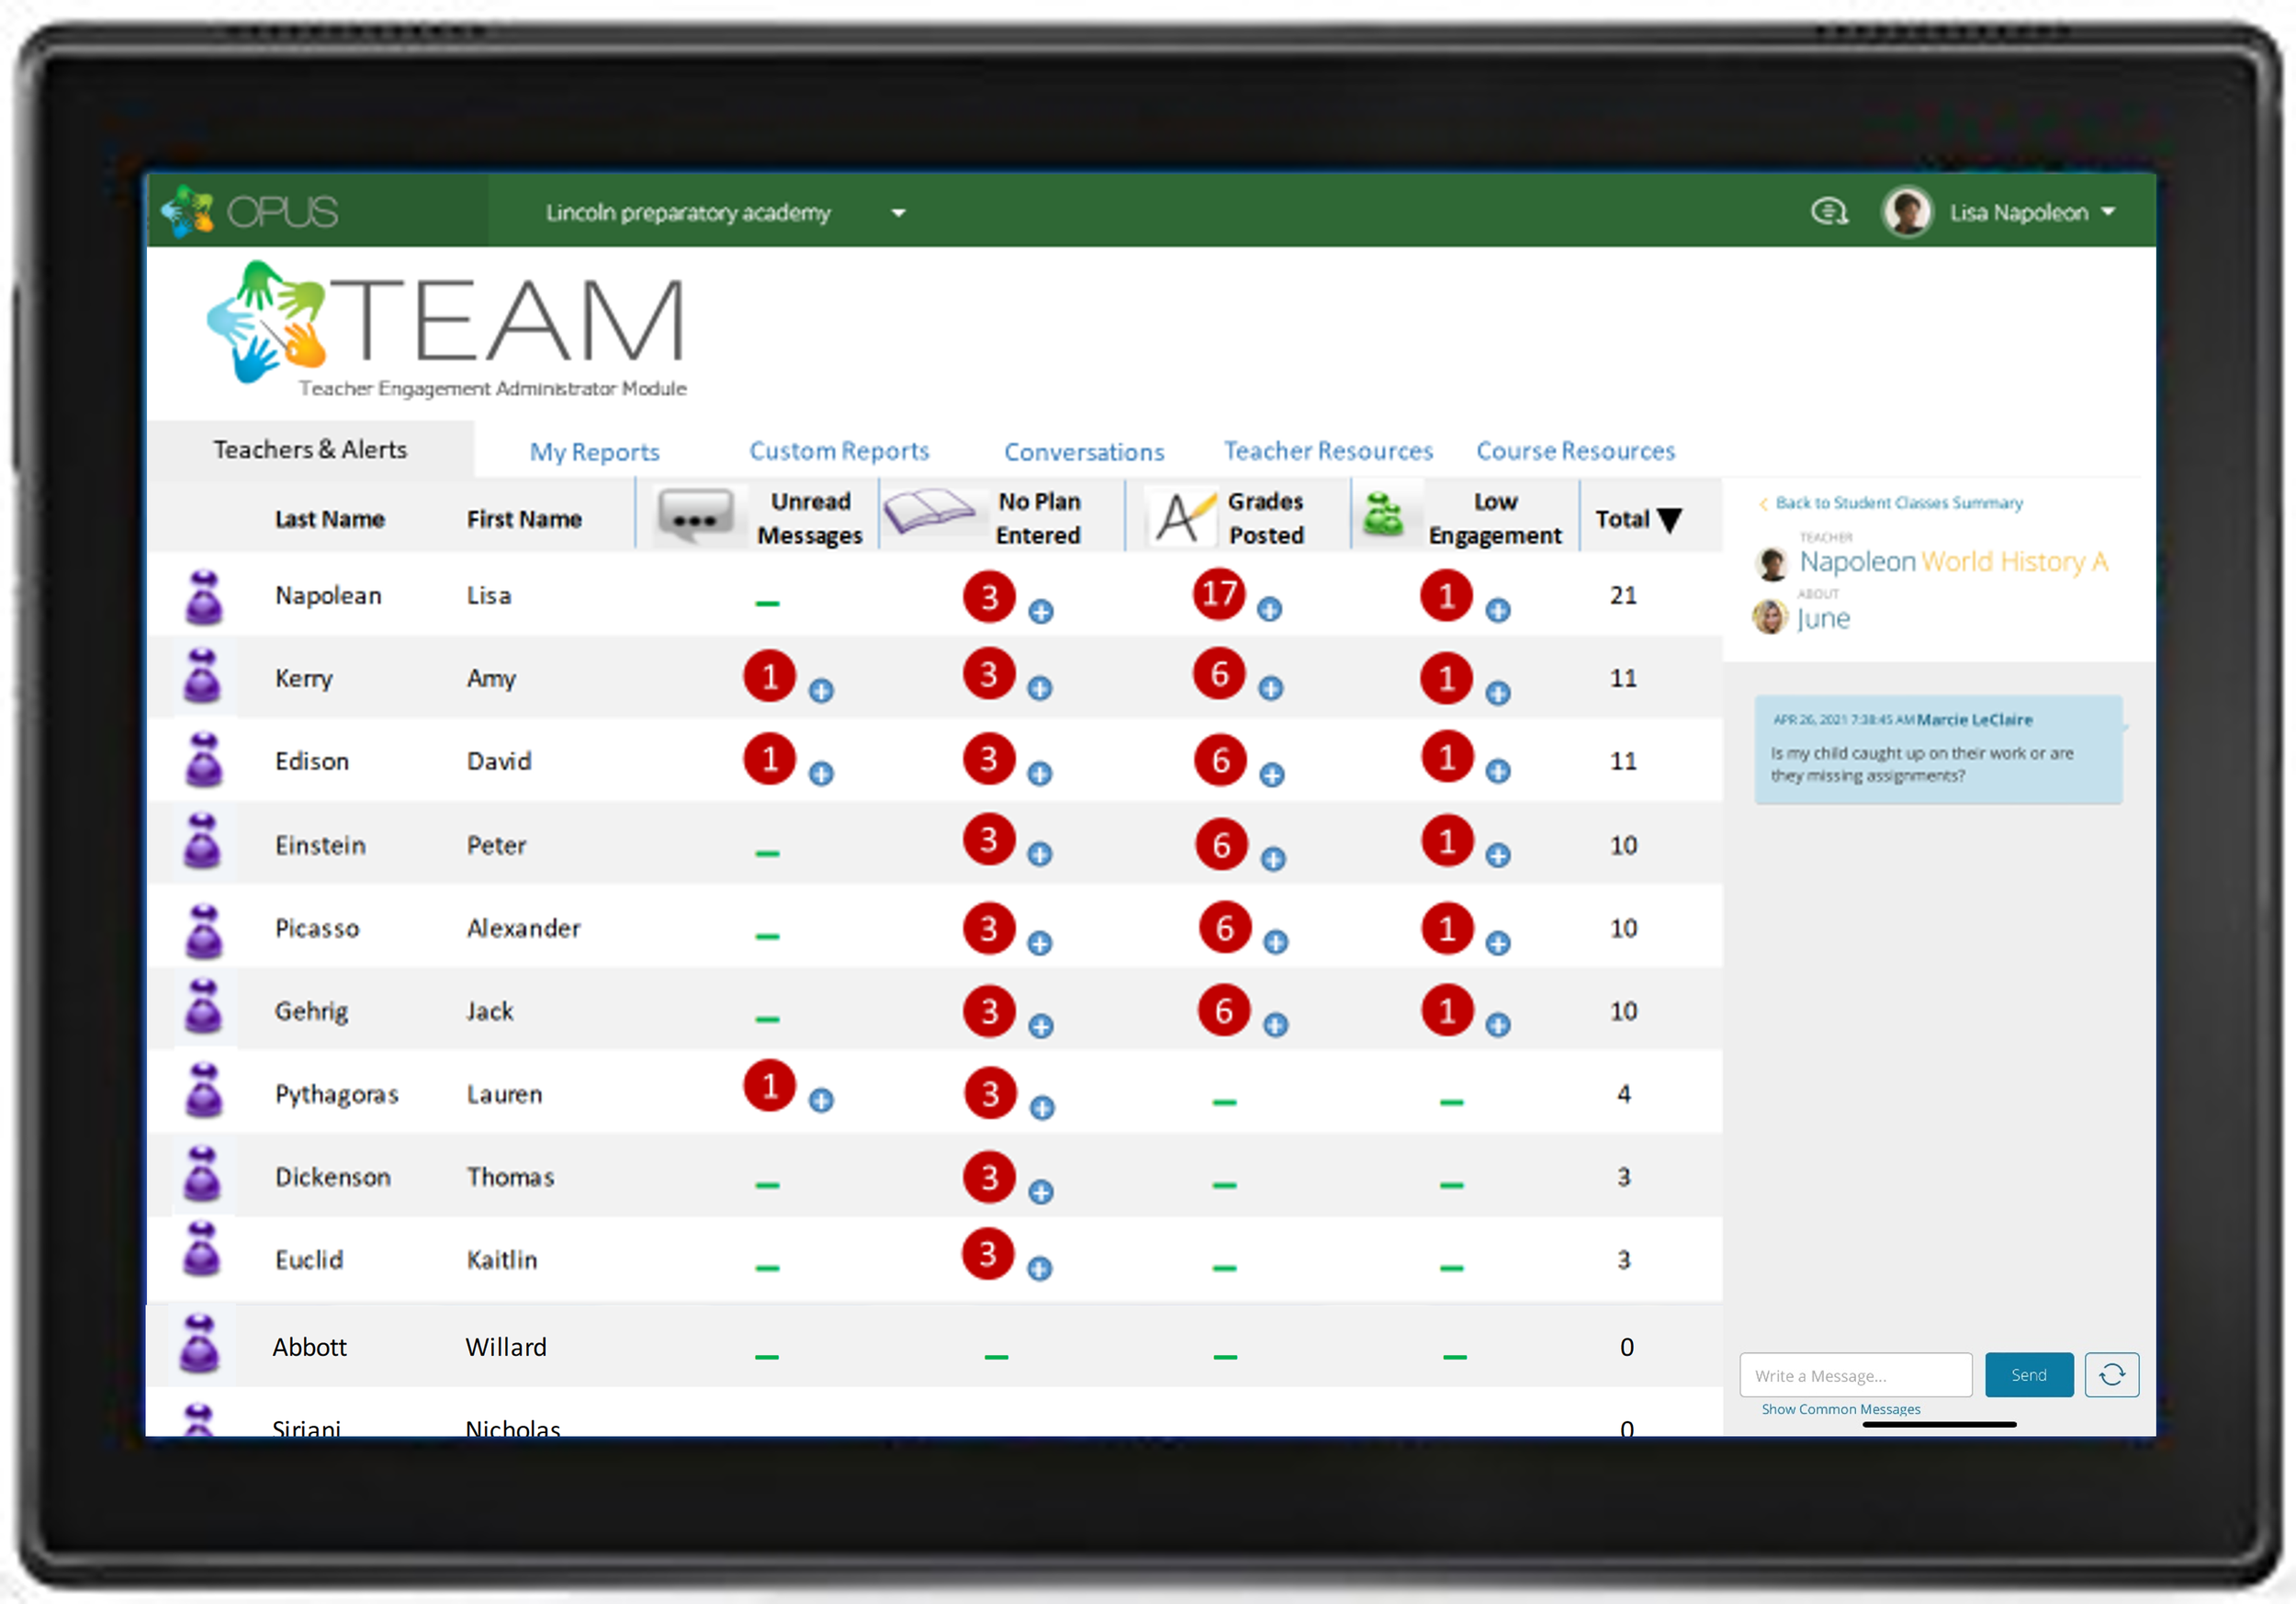Image resolution: width=2296 pixels, height=1604 pixels.
Task: Click the refresh icon beside Send
Action: click(2111, 1374)
